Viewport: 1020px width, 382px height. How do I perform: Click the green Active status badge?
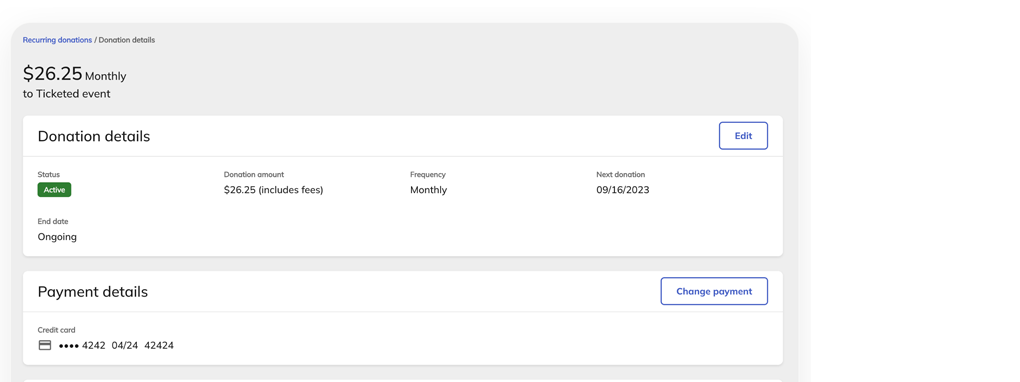pos(54,190)
